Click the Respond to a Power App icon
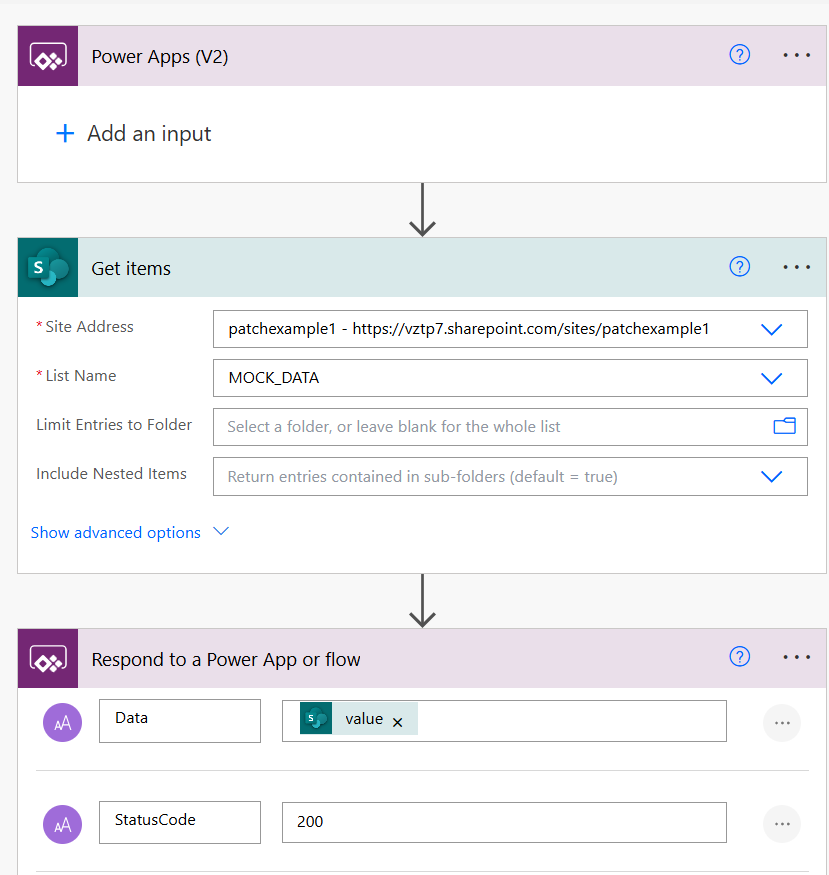Viewport: 829px width, 875px height. (48, 658)
